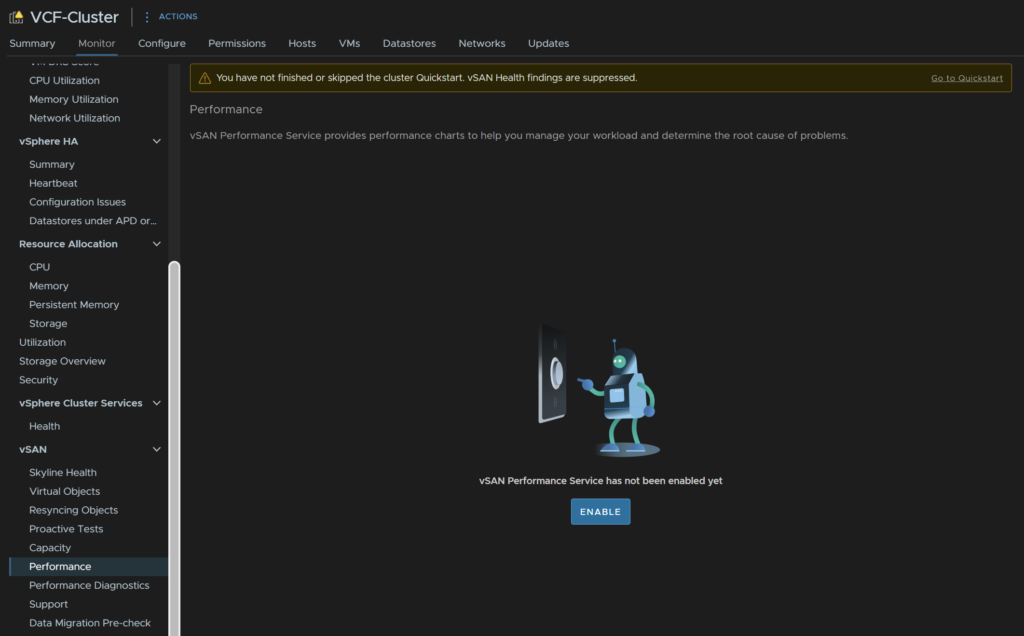Click the ENABLE button
The image size is (1024, 636).
point(601,512)
